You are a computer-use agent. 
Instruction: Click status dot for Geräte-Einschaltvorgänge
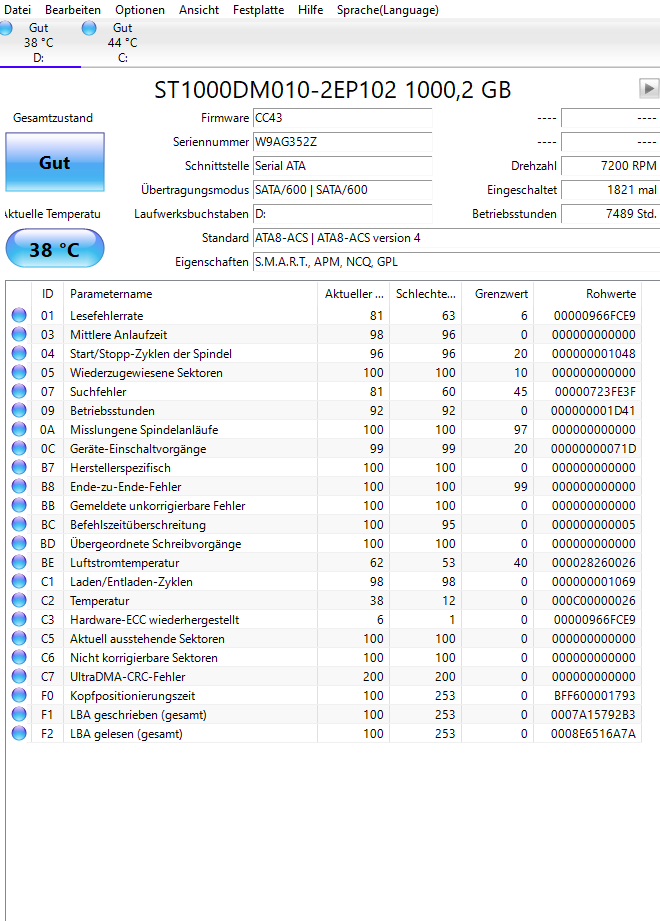(19, 448)
